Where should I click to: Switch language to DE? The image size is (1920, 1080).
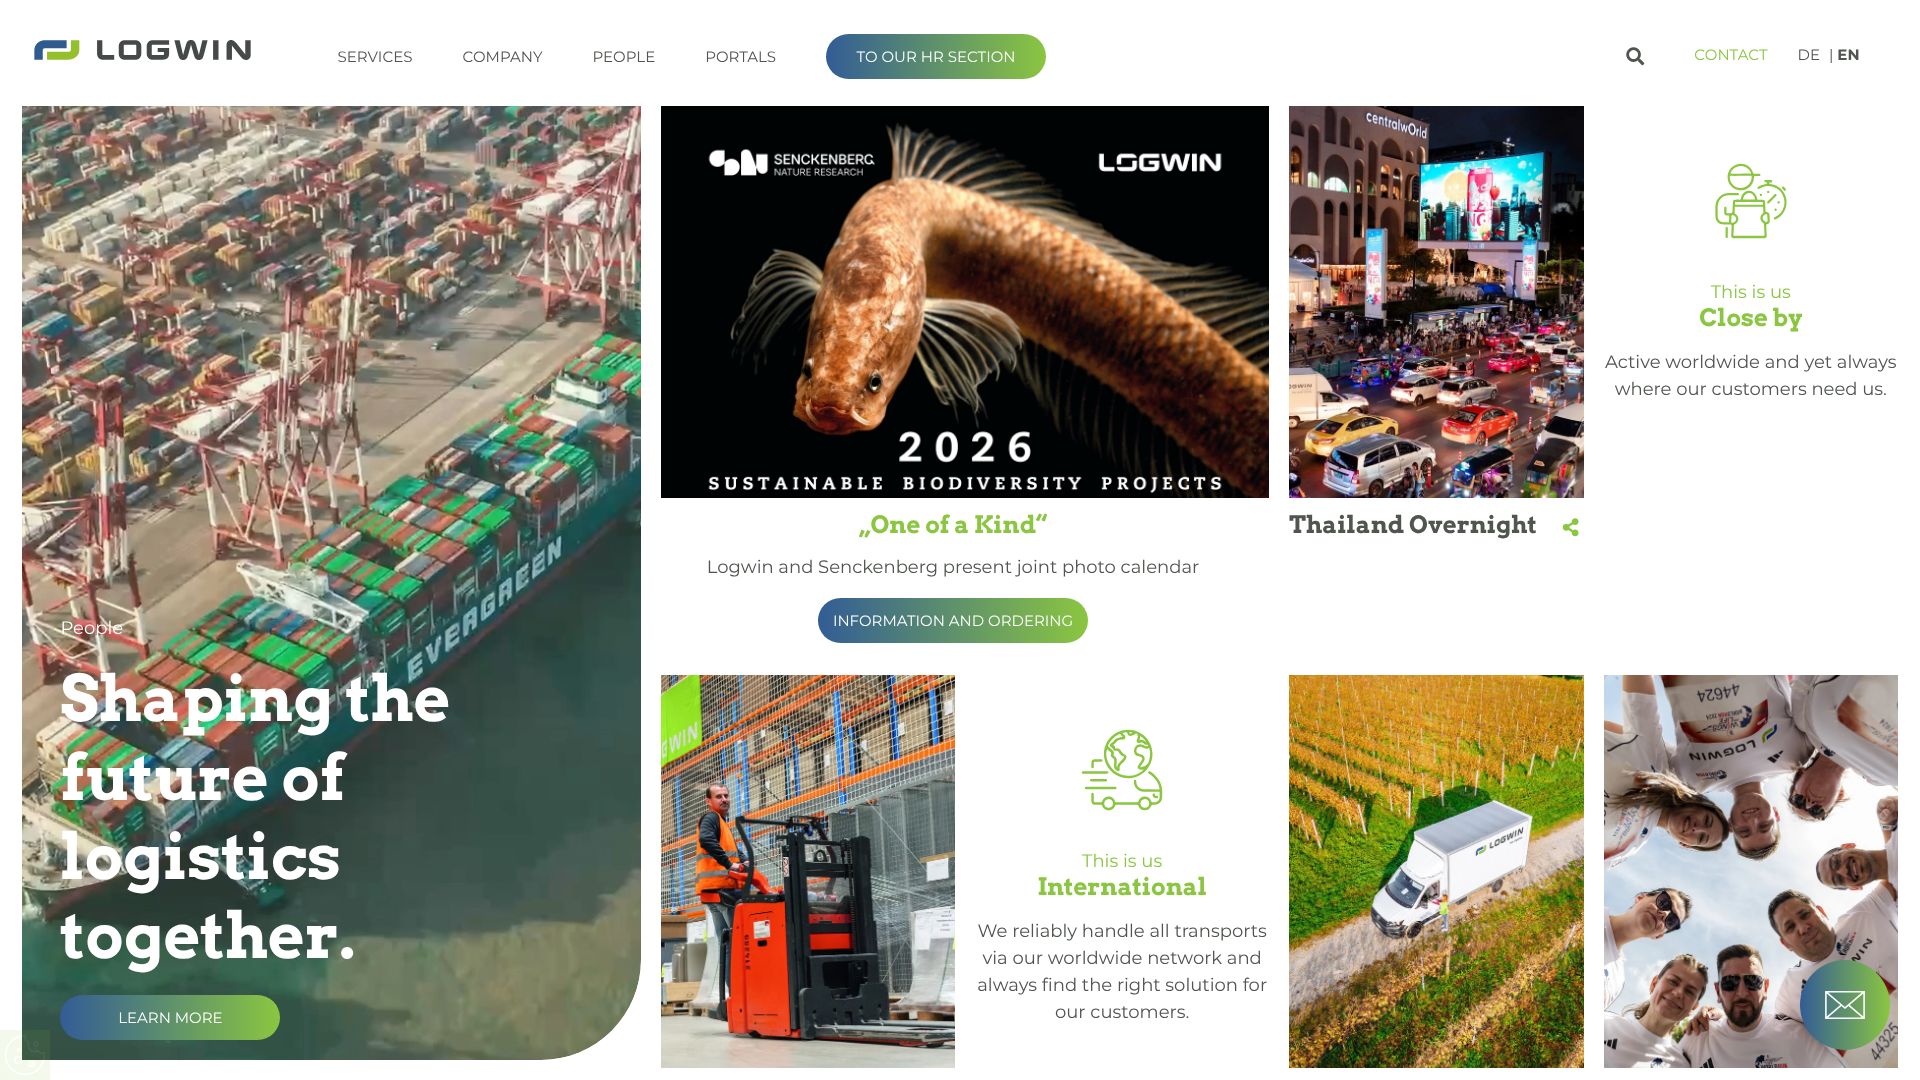[1808, 55]
